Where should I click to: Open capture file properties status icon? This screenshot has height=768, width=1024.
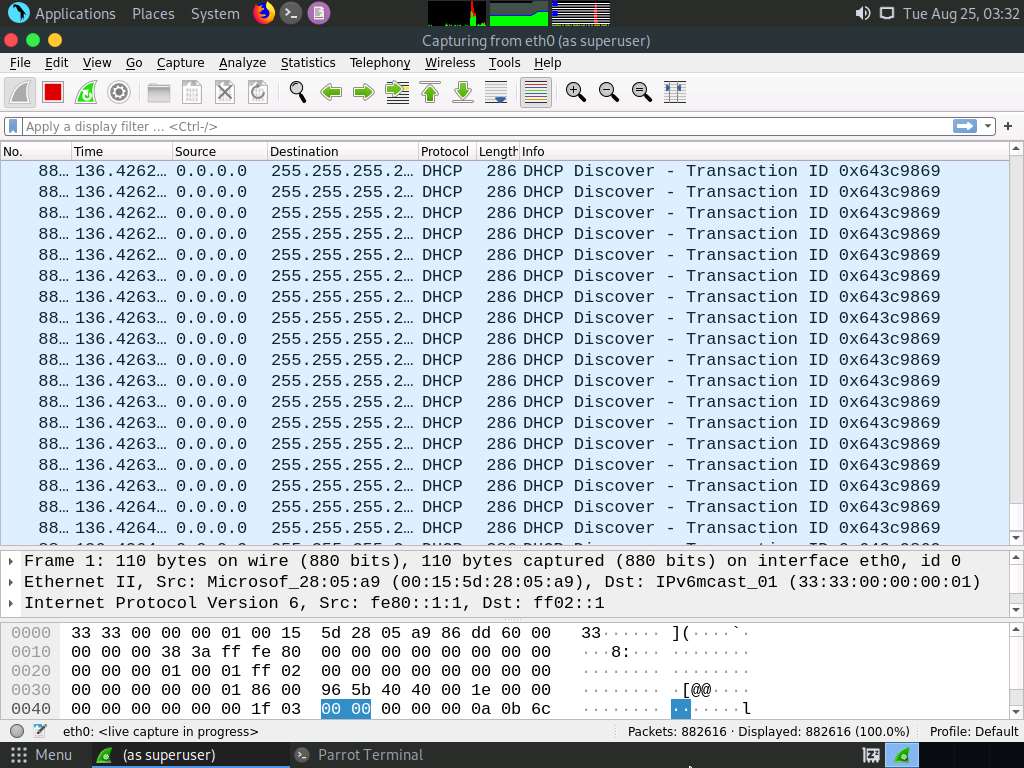tap(40, 731)
